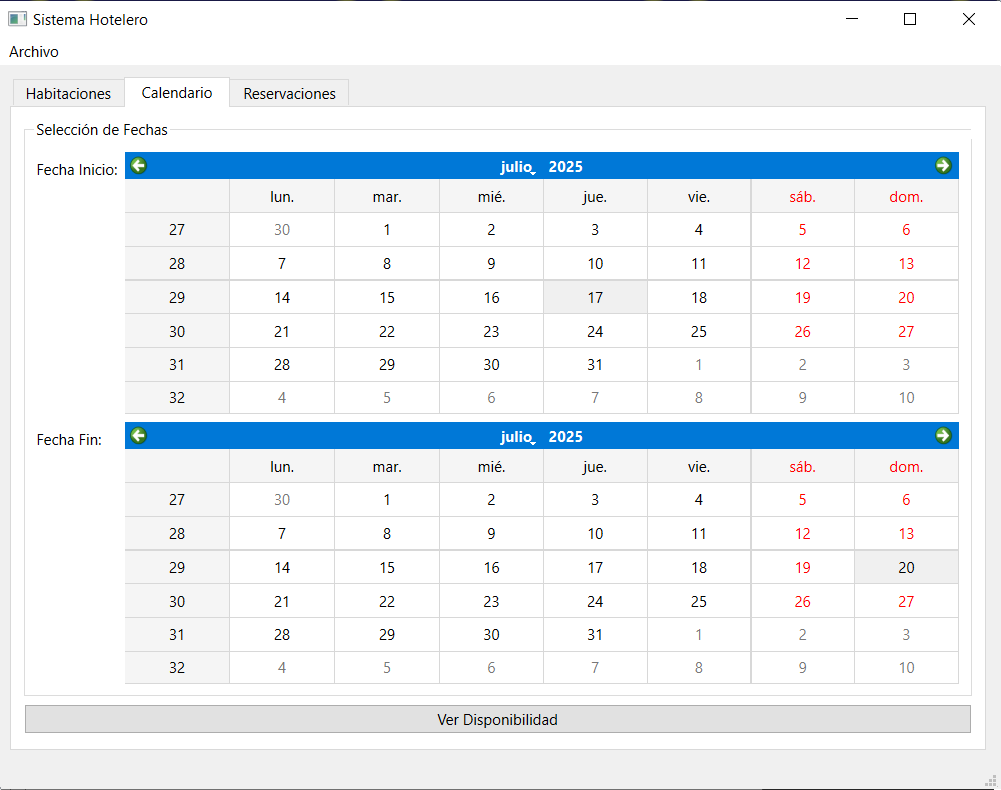Pick July 8 in Fecha Fin calendar
The height and width of the screenshot is (790, 1001).
pos(387,534)
